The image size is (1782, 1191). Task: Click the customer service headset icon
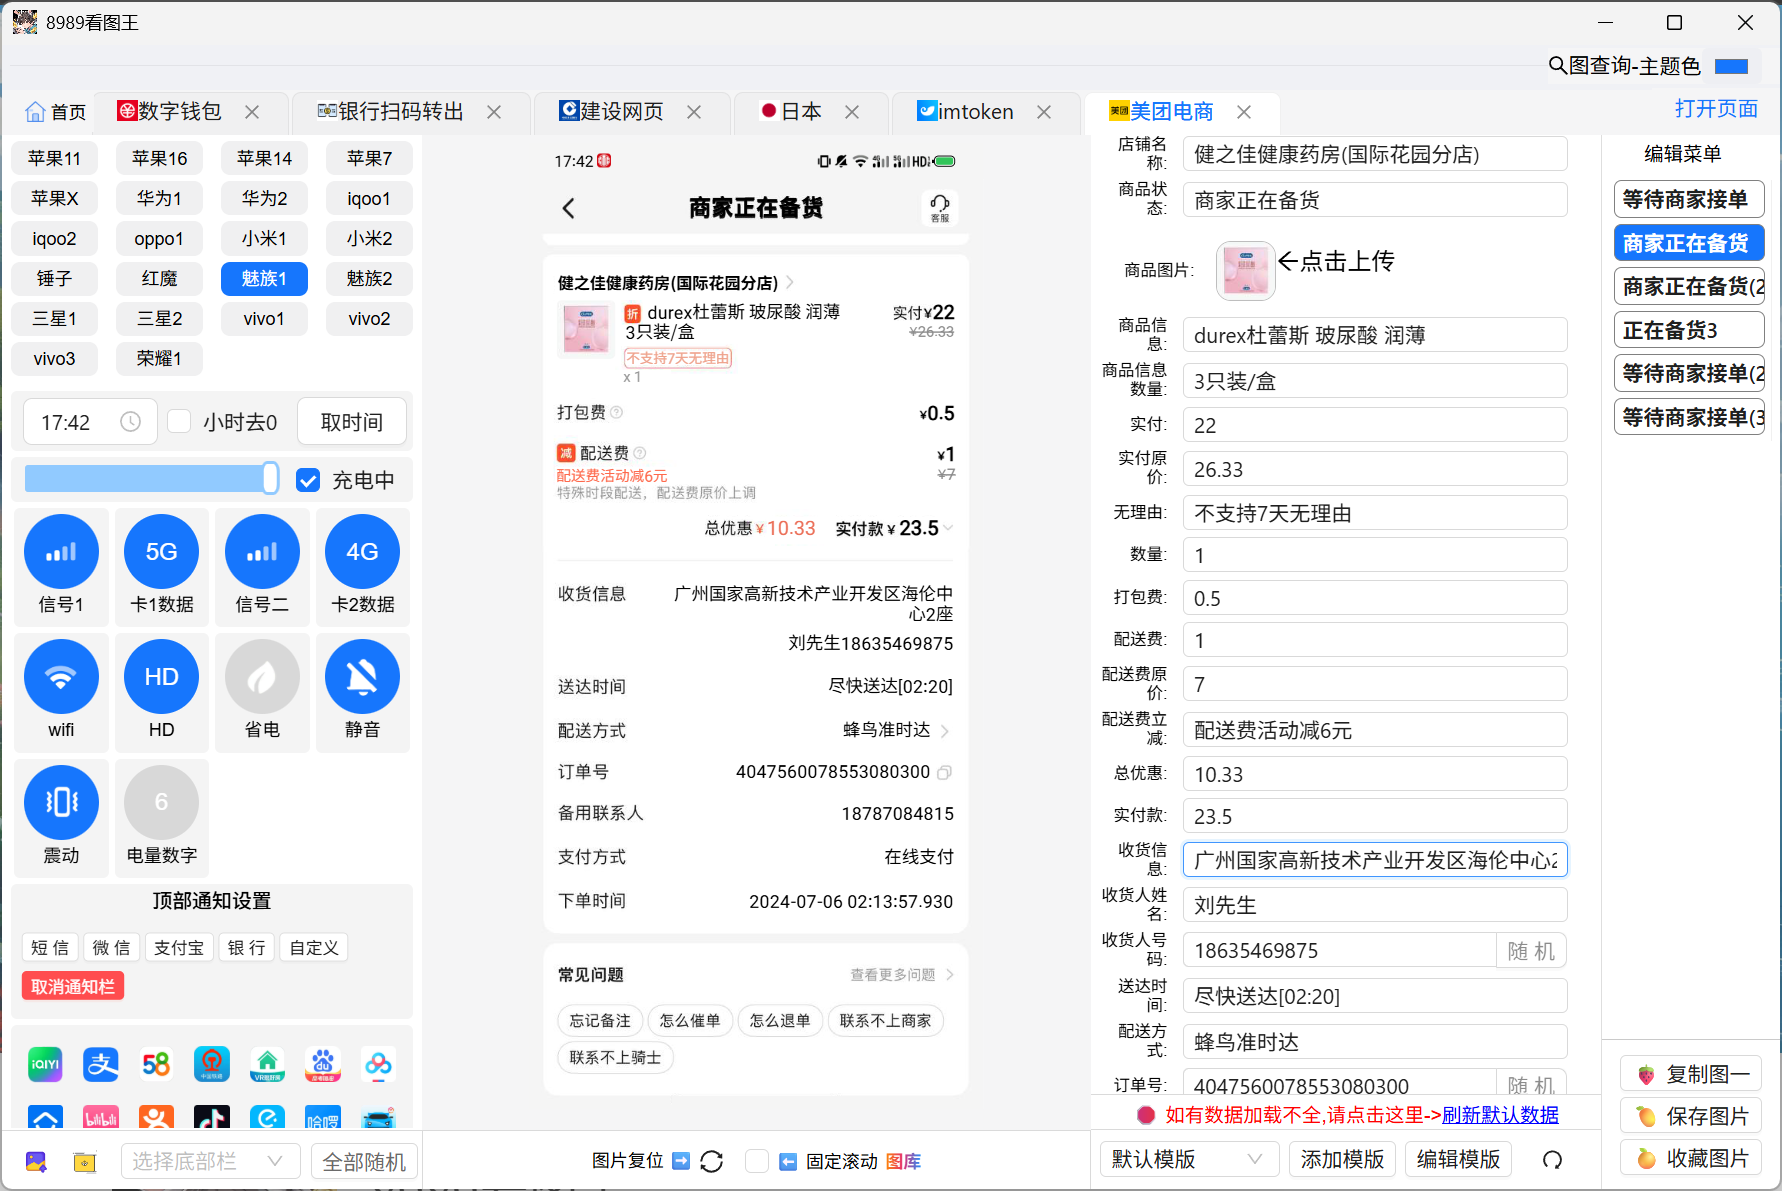tap(940, 207)
